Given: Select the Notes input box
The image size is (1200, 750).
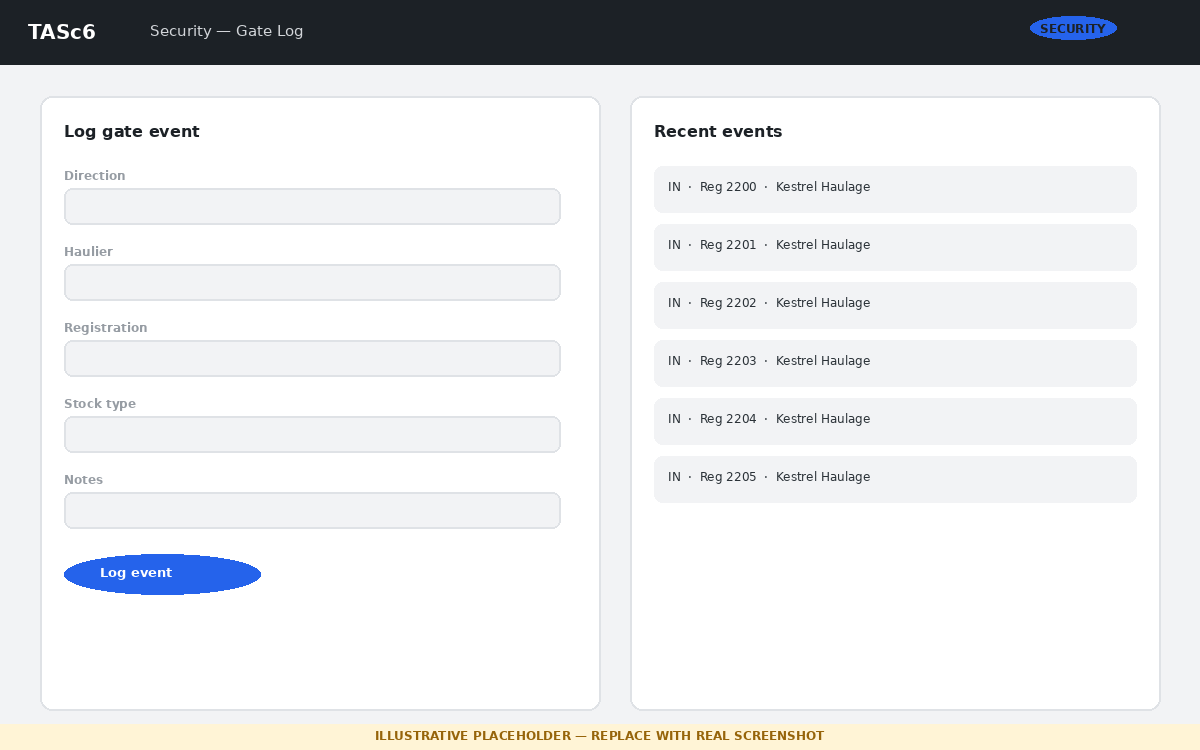Looking at the screenshot, I should [312, 511].
